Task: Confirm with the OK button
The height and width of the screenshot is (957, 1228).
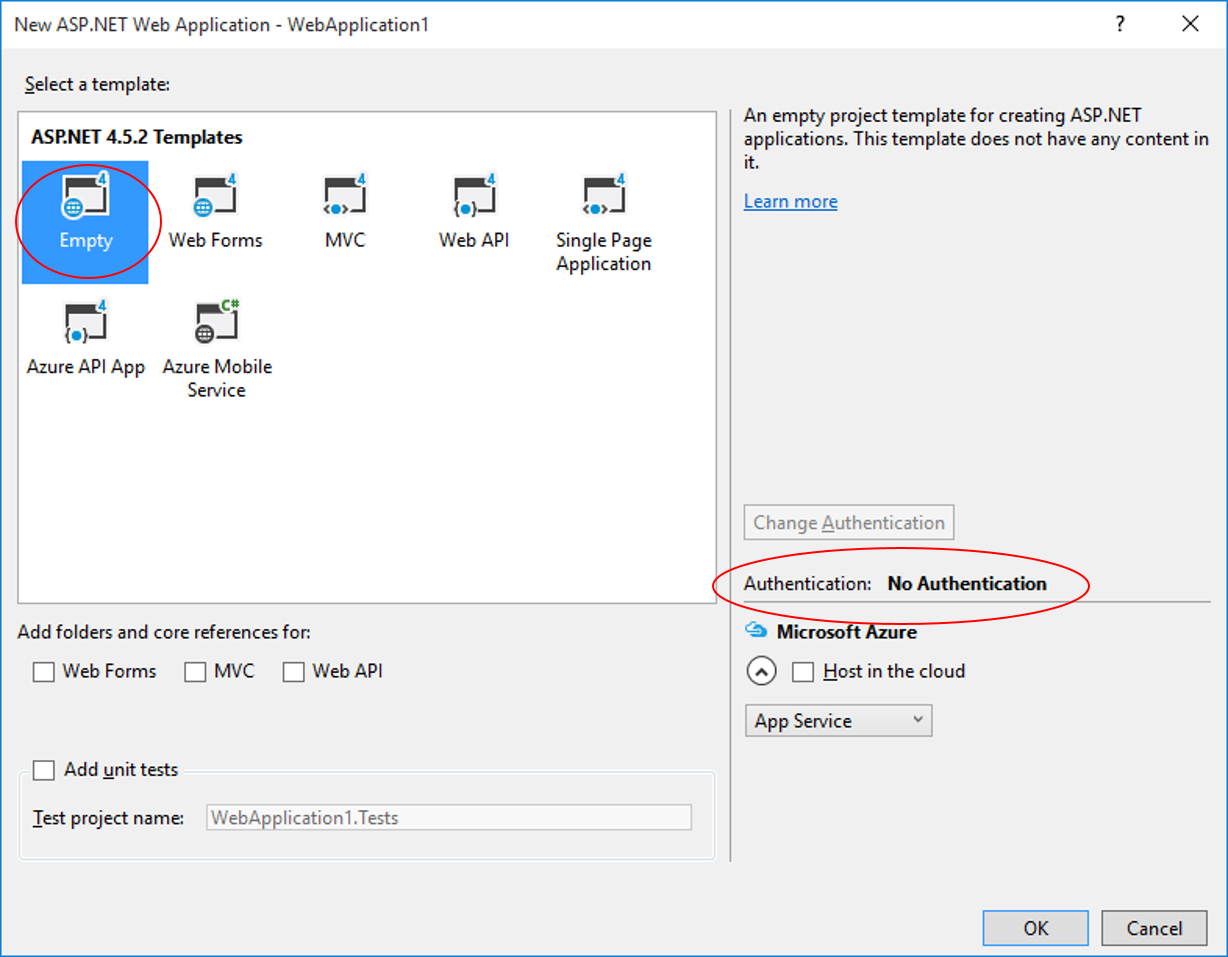Action: (x=1035, y=928)
